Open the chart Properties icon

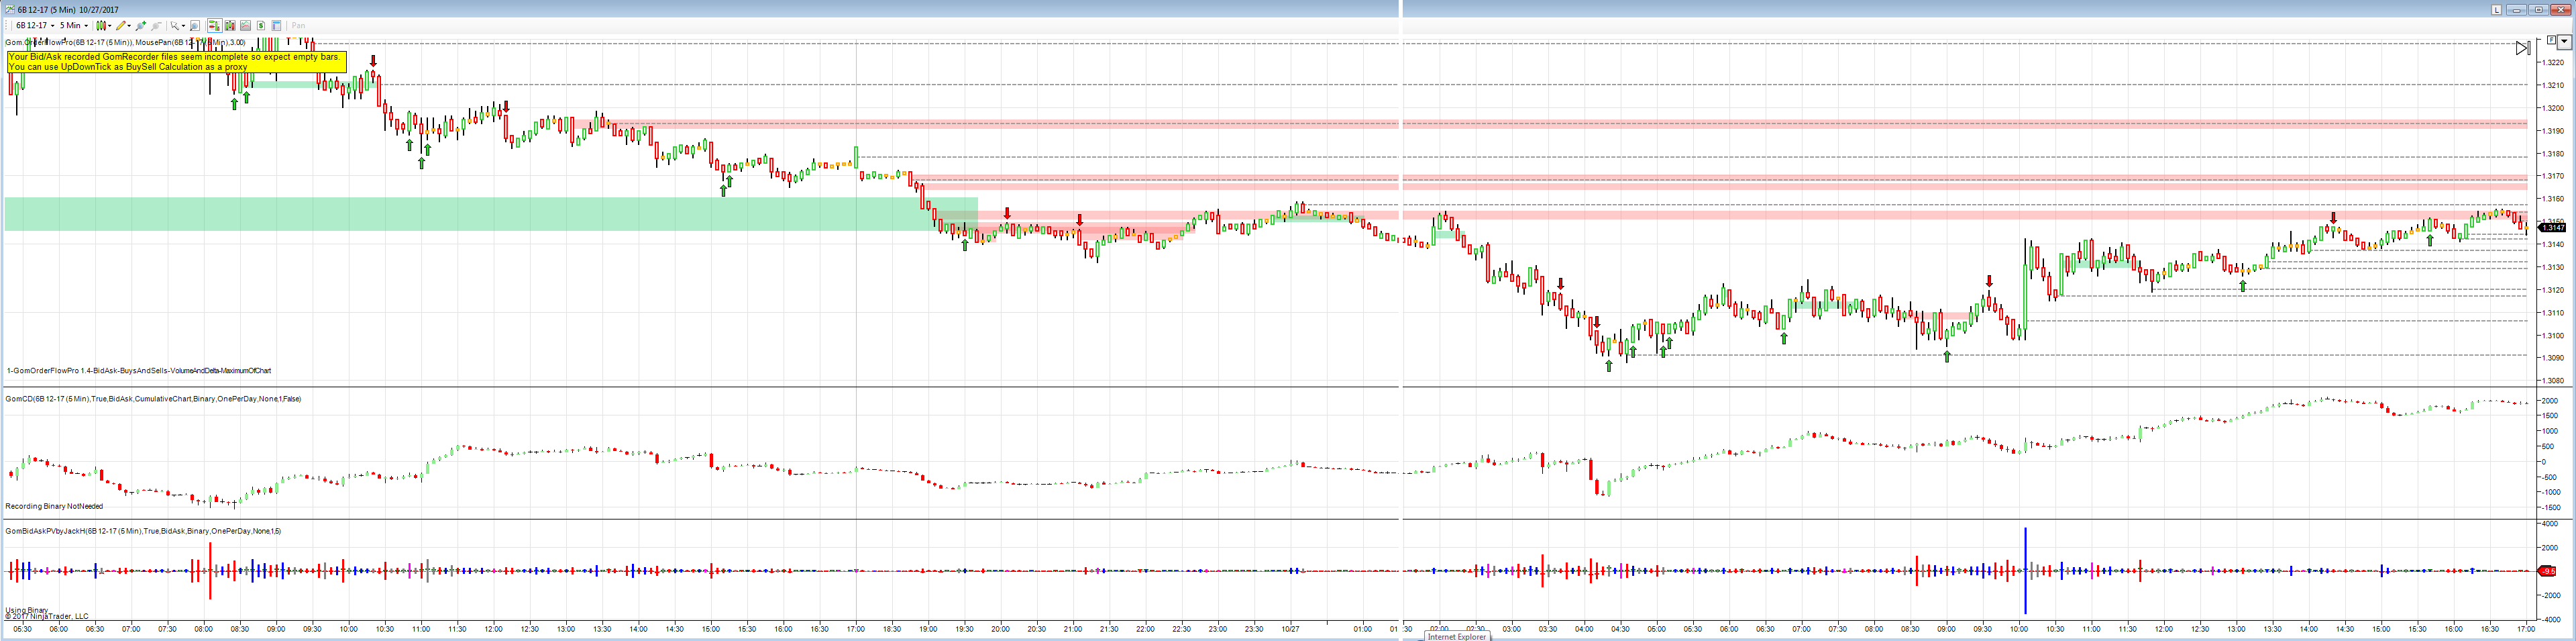[x=276, y=25]
